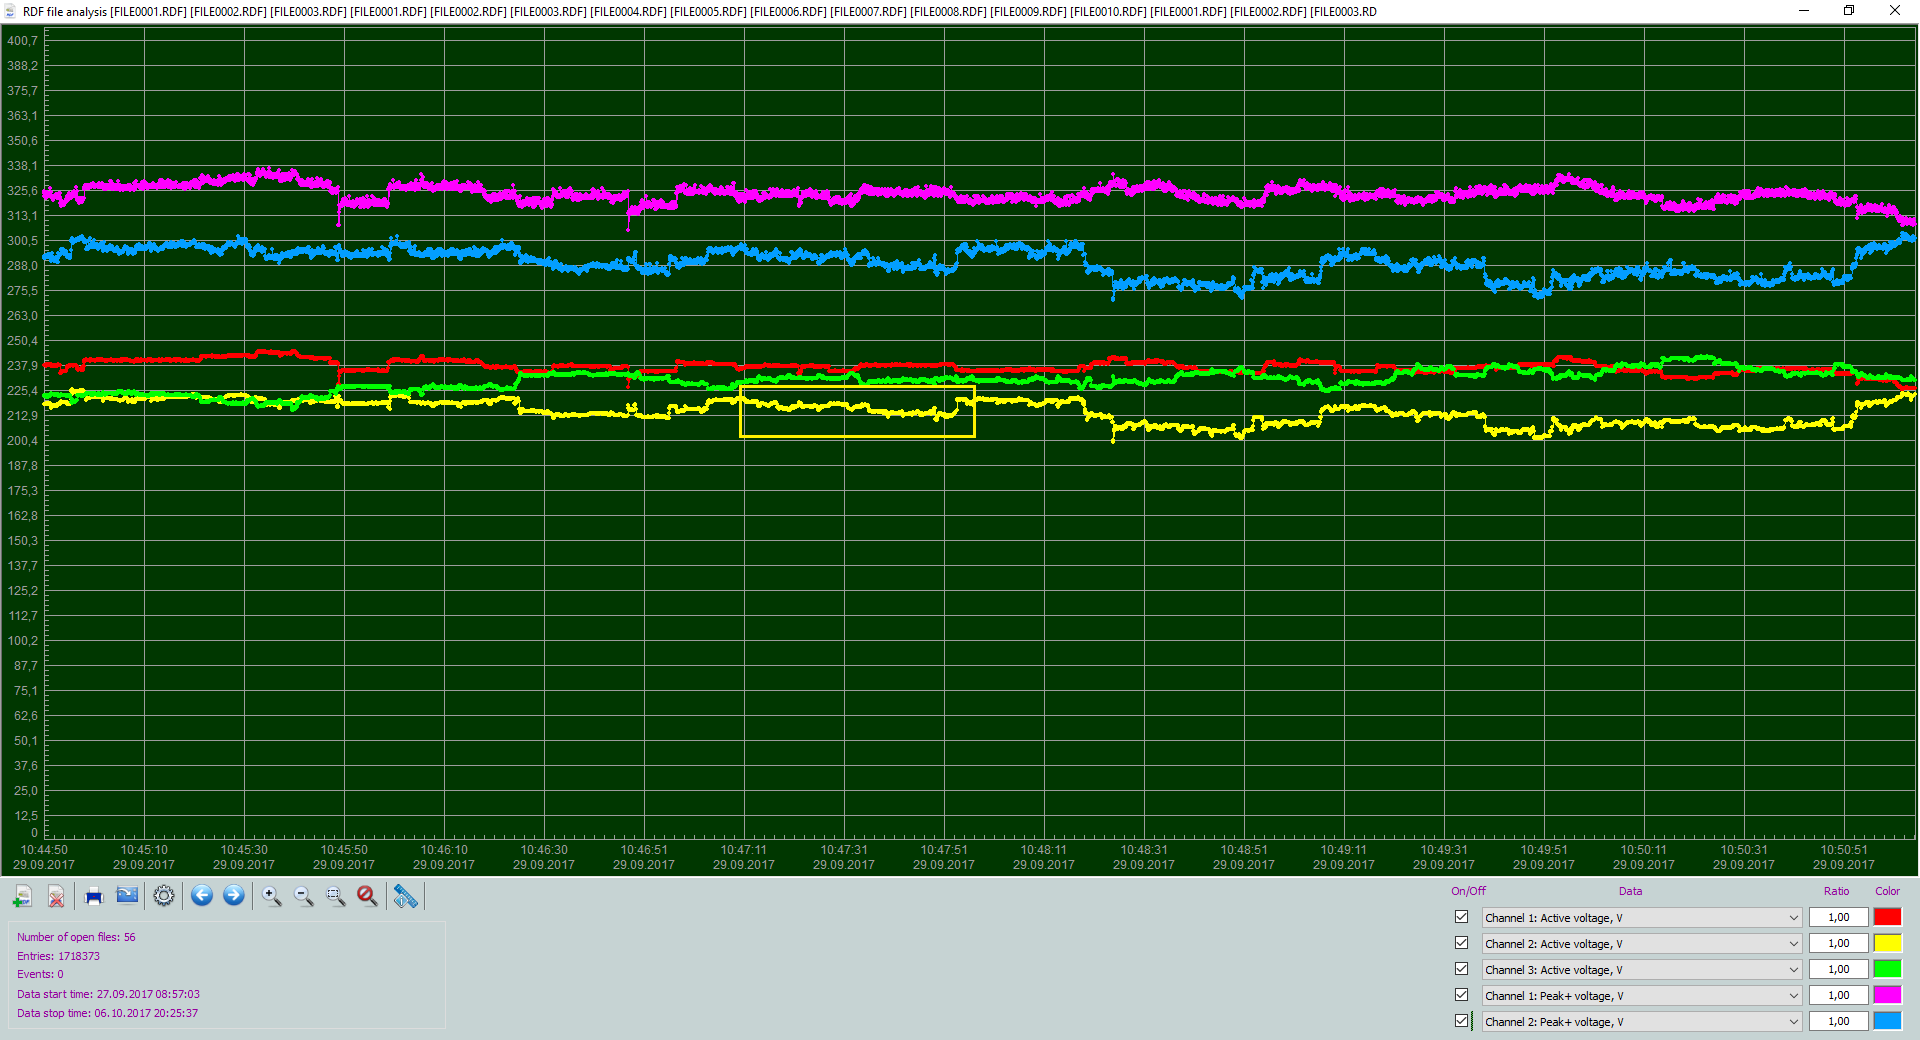Viewport: 1920px width, 1040px height.
Task: Open the magenta Peak+ color swatch
Action: [x=1888, y=995]
